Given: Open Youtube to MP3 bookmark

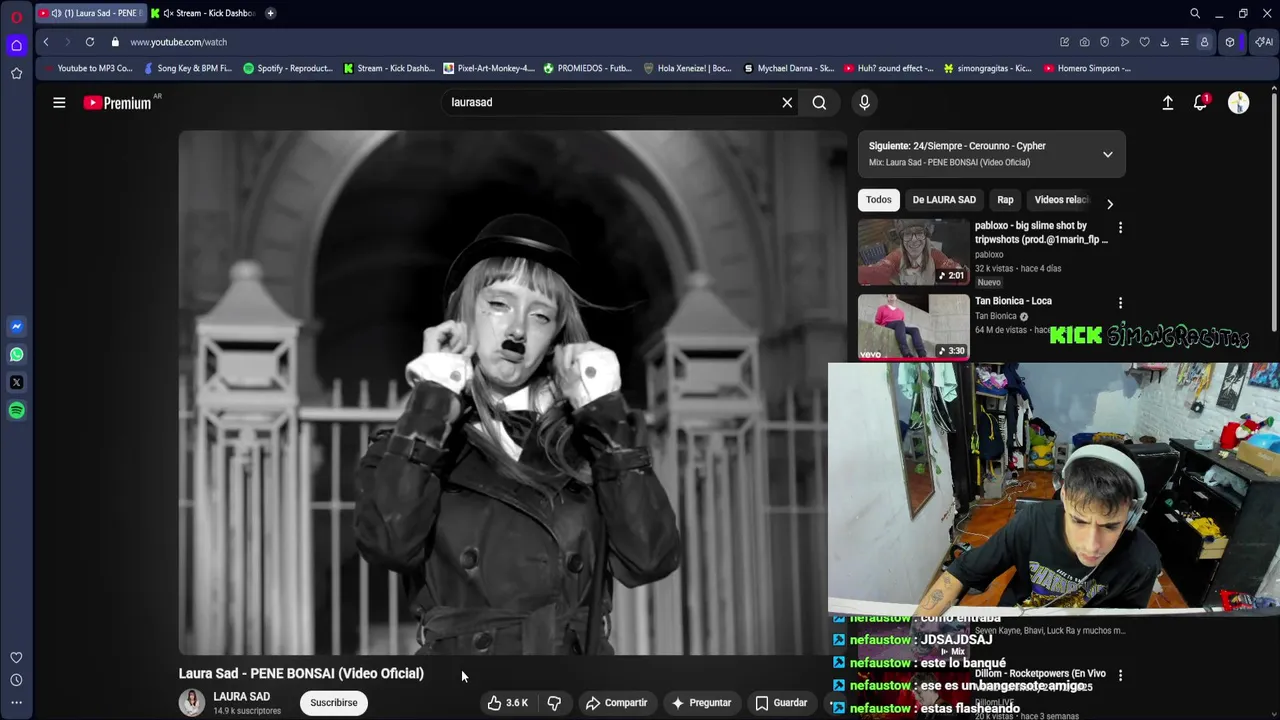Looking at the screenshot, I should (x=88, y=68).
